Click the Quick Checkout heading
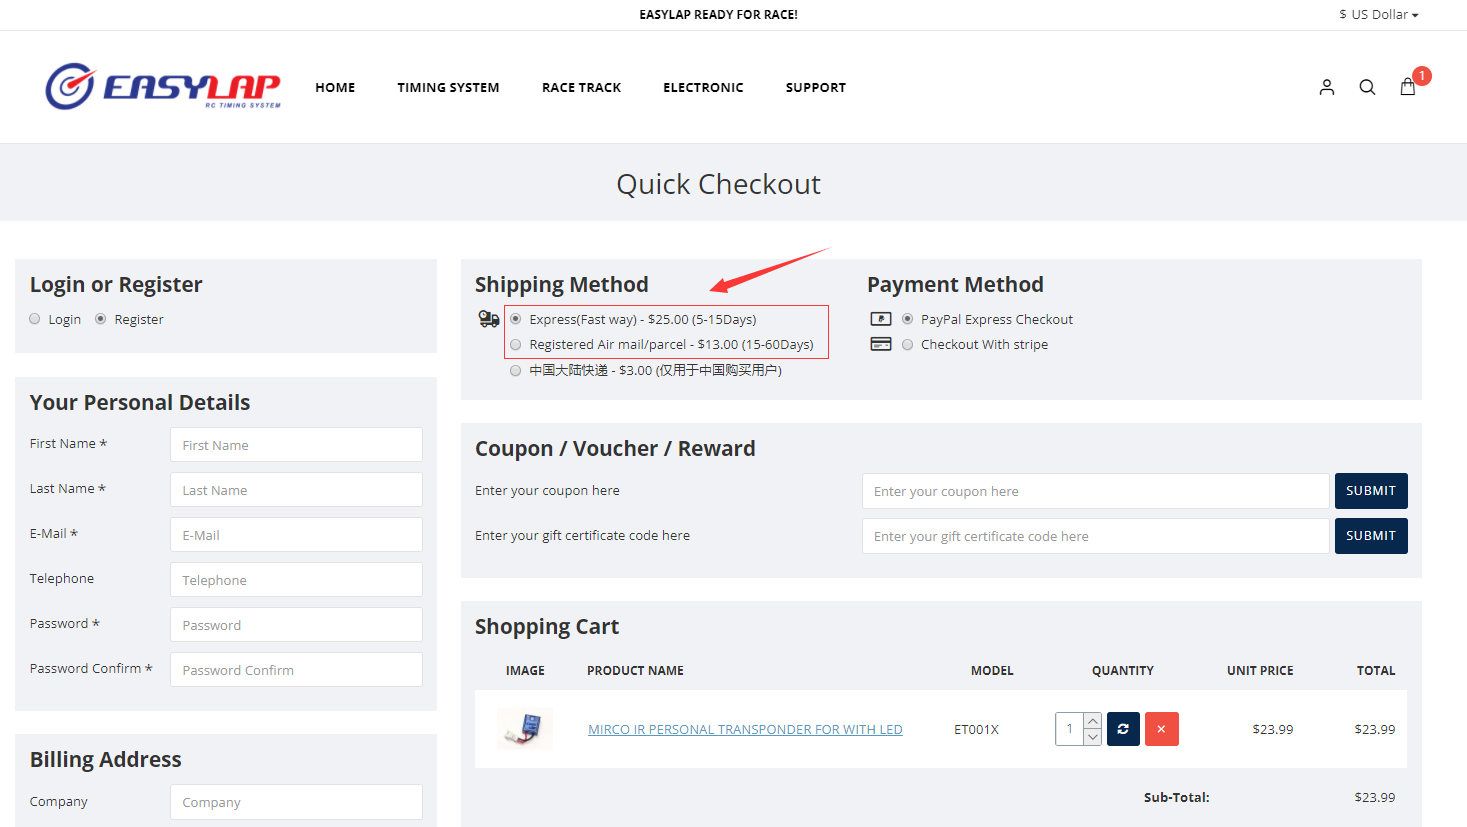The width and height of the screenshot is (1467, 827). [x=719, y=184]
